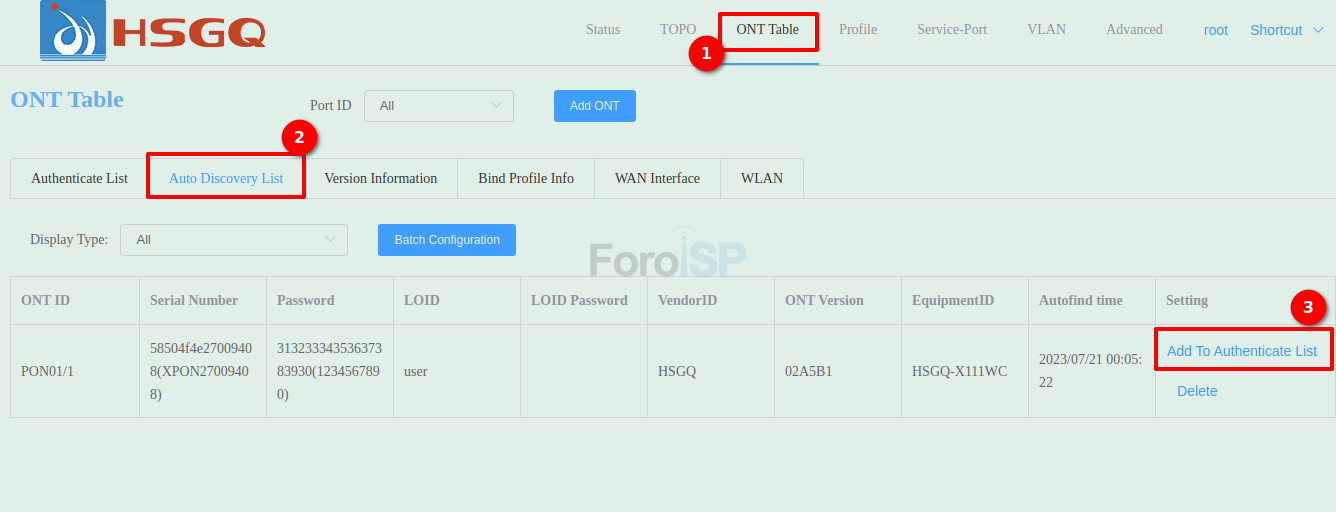
Task: Navigate to Service-Port section
Action: coord(951,30)
